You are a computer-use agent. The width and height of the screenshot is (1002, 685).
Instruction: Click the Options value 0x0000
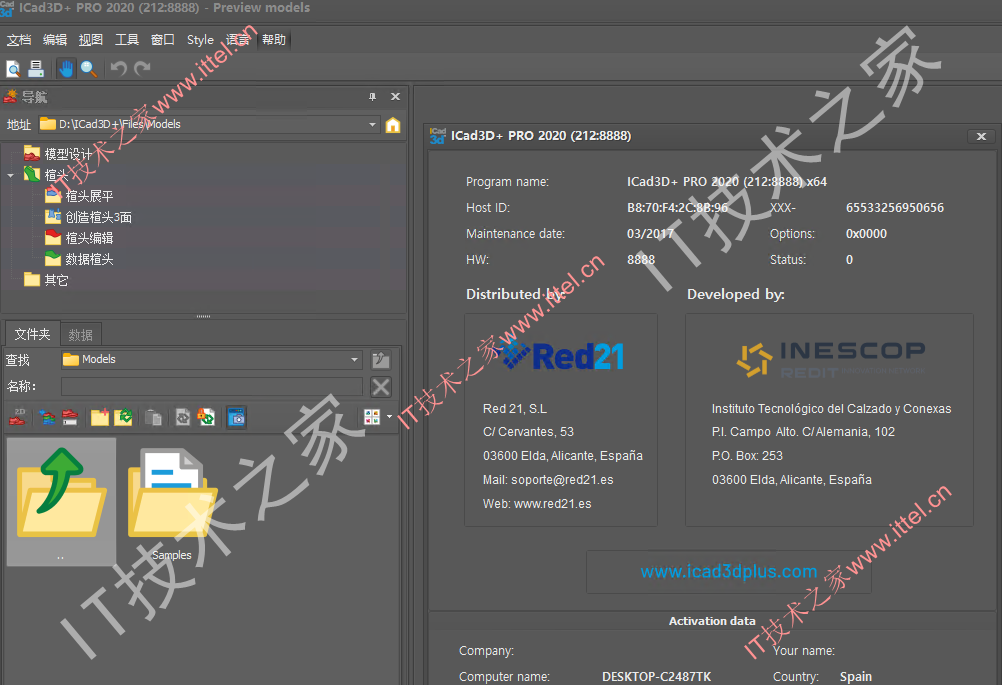pyautogui.click(x=866, y=234)
